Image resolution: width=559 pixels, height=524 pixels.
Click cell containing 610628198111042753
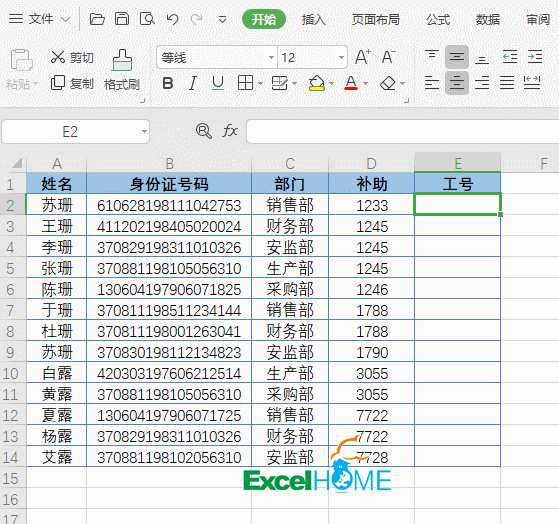[x=169, y=205]
